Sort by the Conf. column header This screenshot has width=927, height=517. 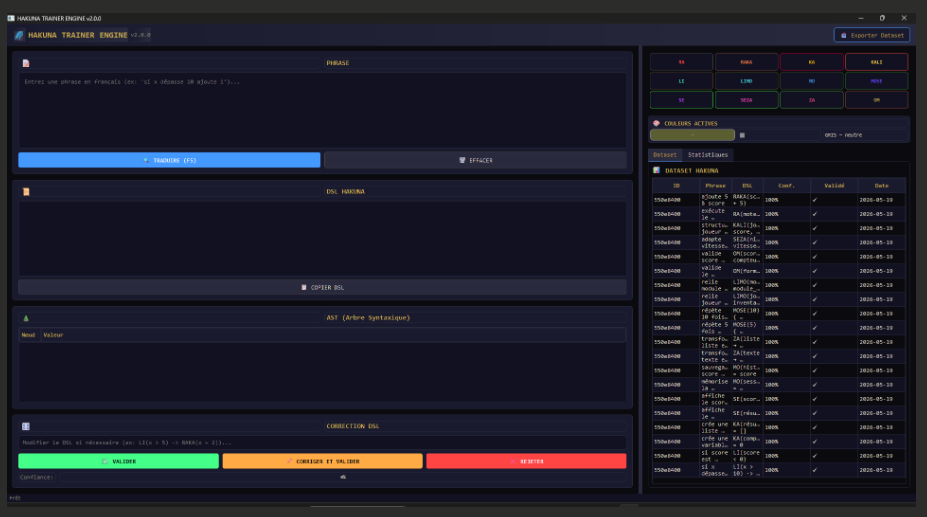[786, 186]
